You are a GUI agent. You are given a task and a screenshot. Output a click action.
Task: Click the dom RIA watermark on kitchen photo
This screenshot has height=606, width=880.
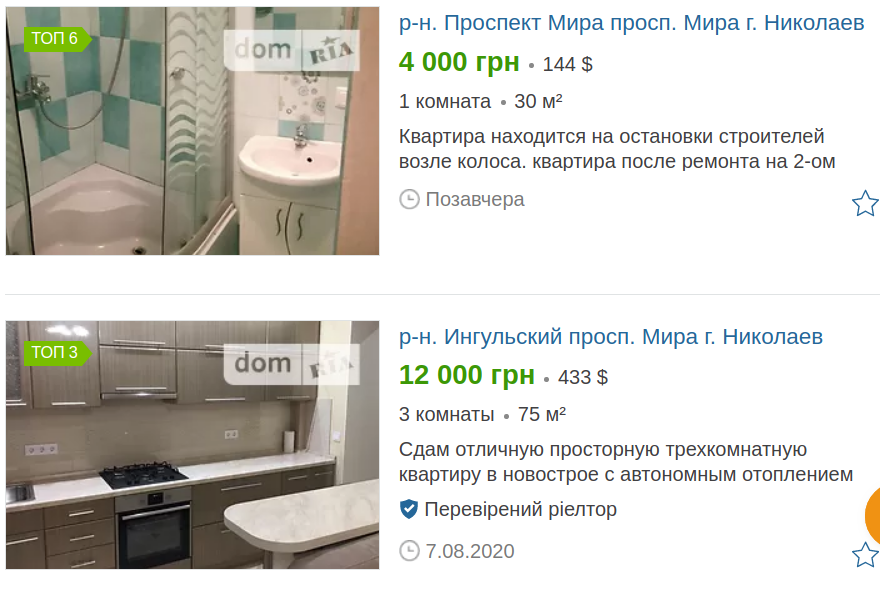click(291, 364)
